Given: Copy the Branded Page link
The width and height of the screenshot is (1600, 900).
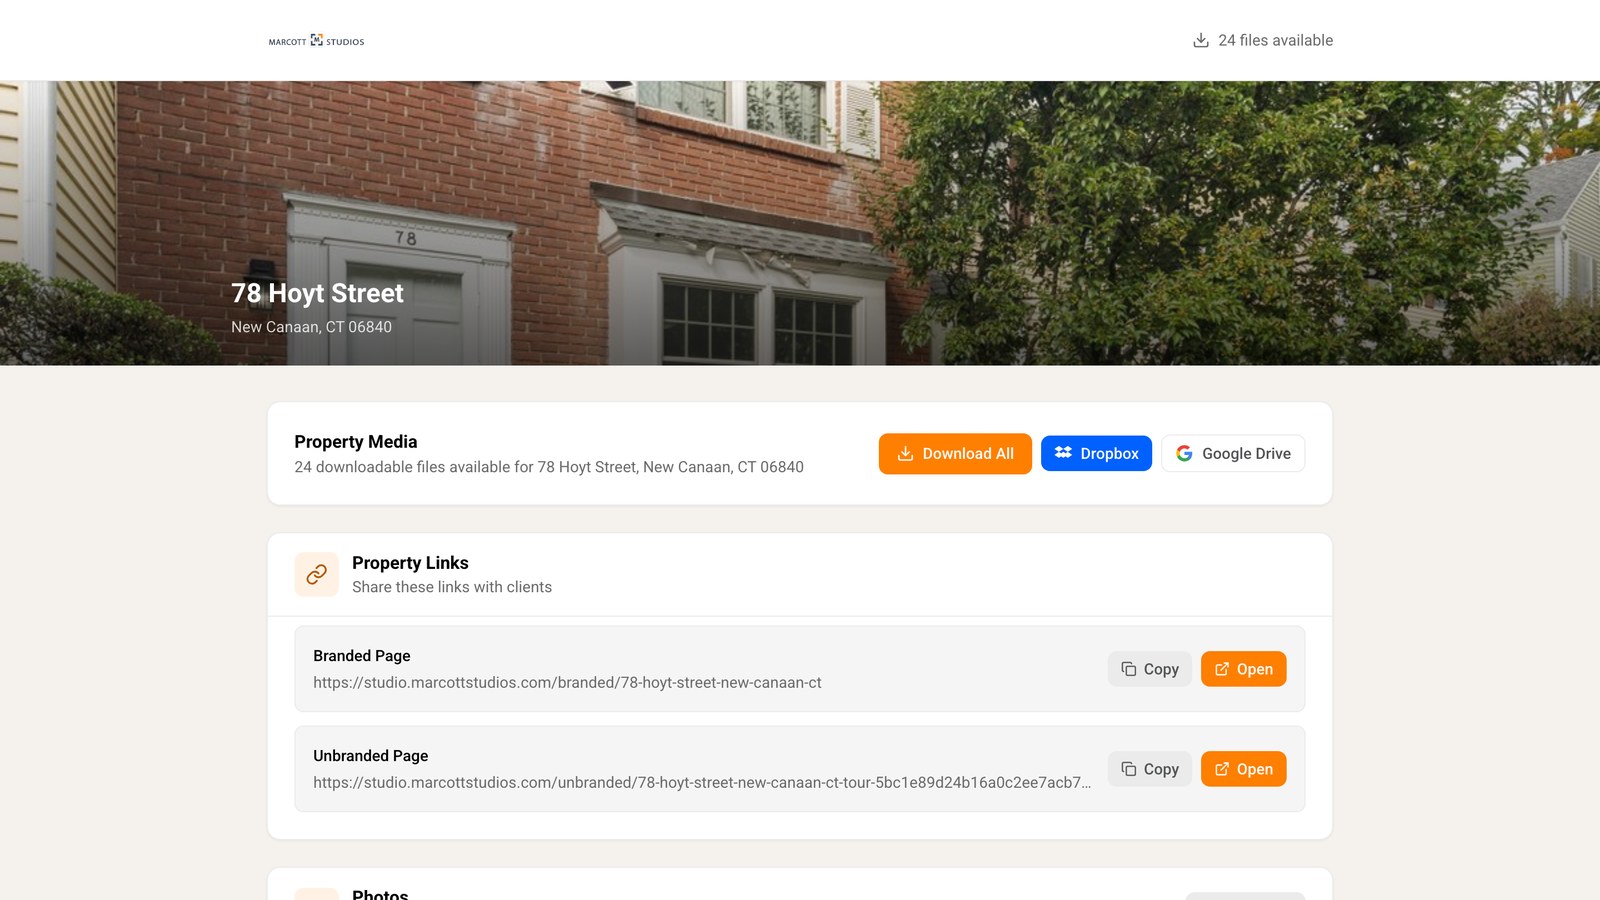Looking at the screenshot, I should pyautogui.click(x=1149, y=669).
